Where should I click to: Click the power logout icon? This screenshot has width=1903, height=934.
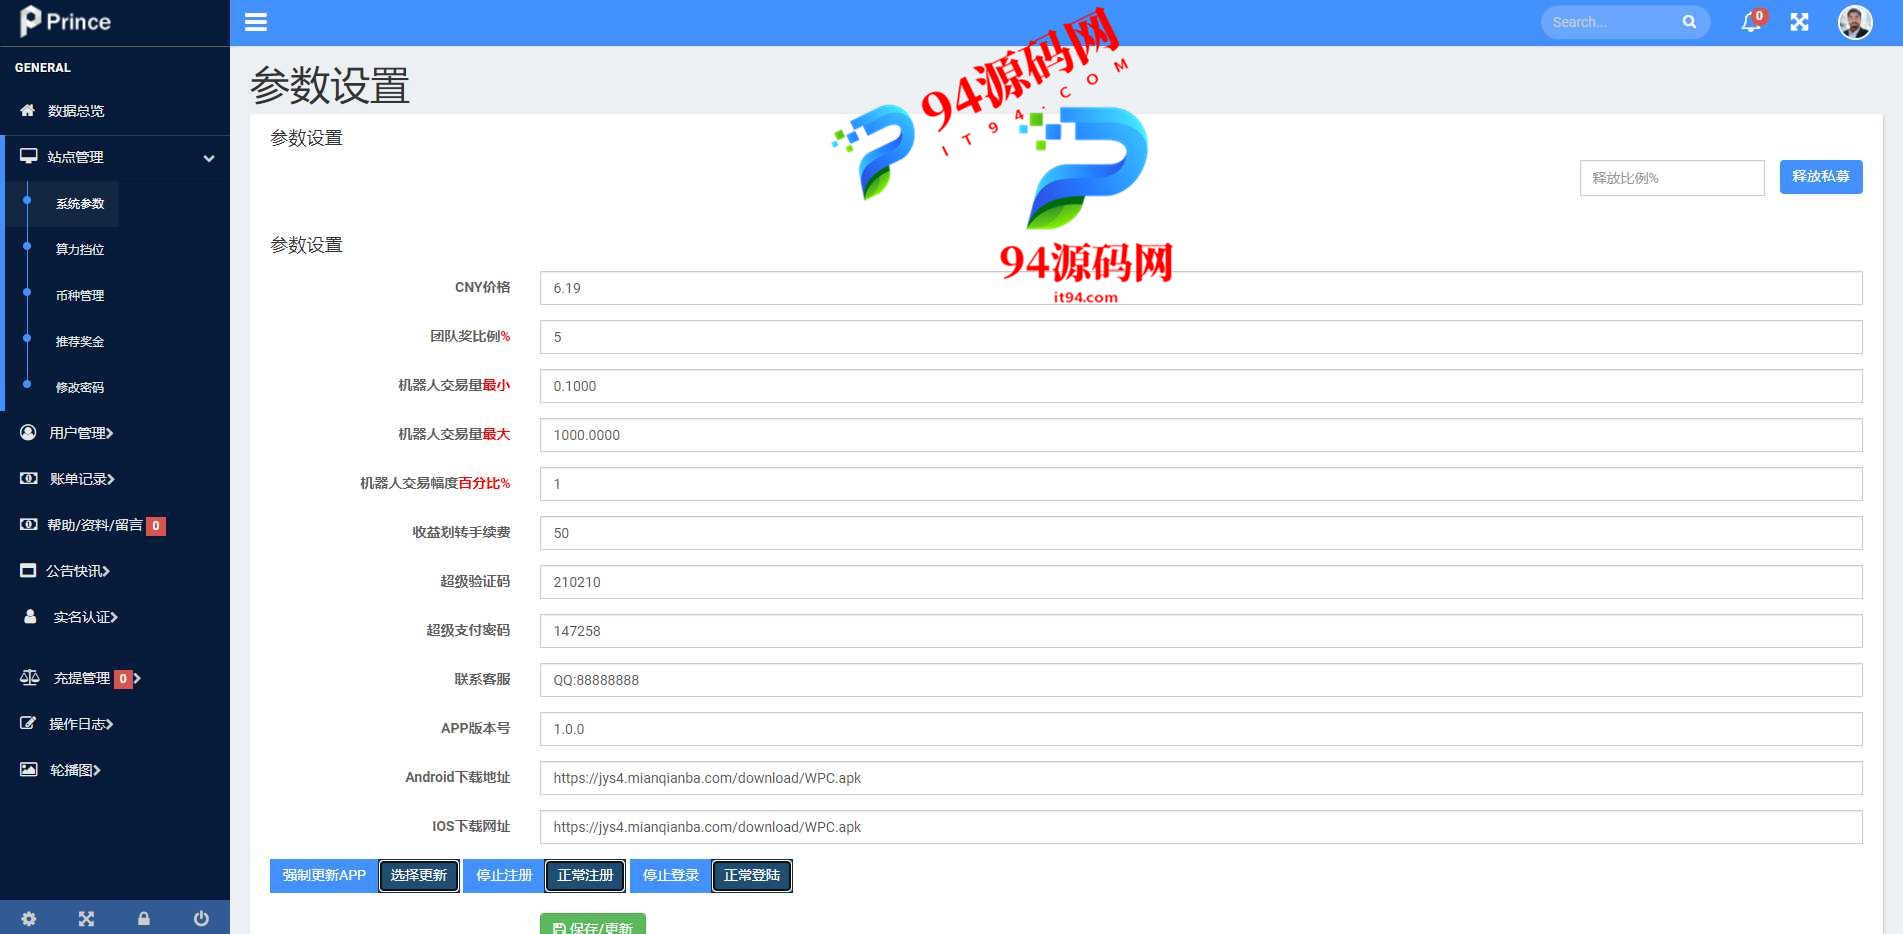[201, 918]
